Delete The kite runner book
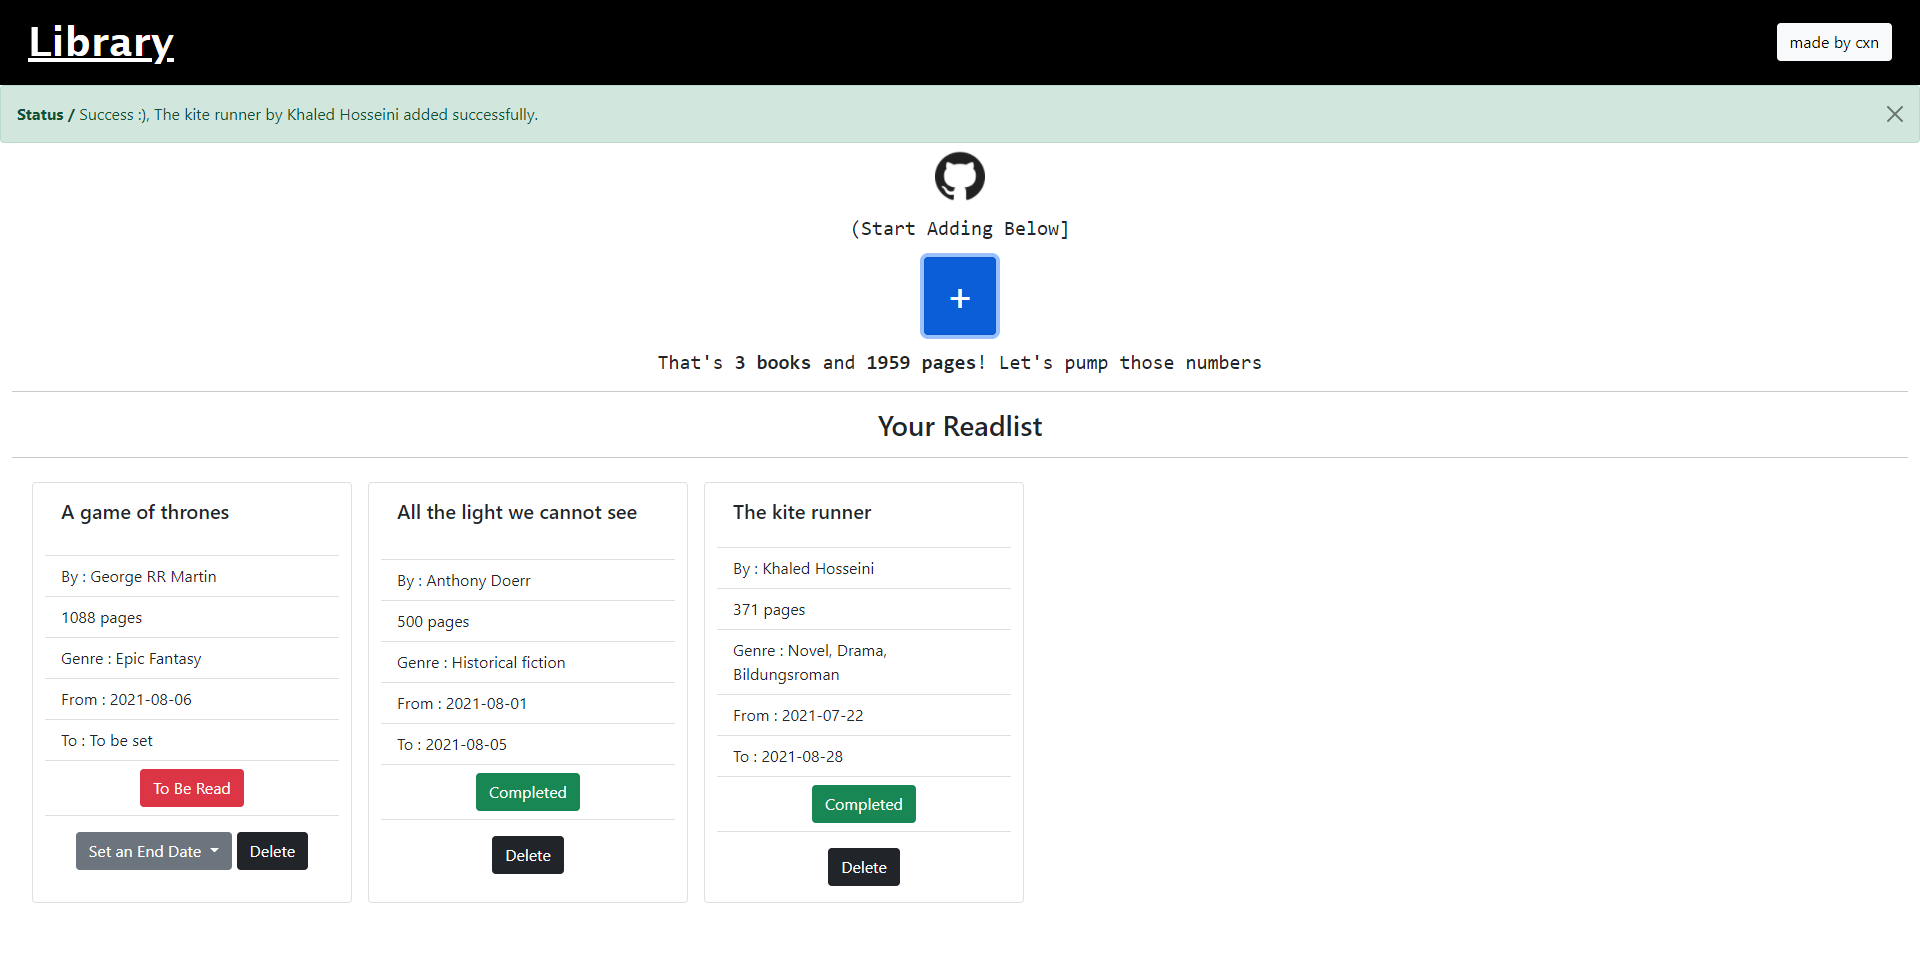 (864, 867)
